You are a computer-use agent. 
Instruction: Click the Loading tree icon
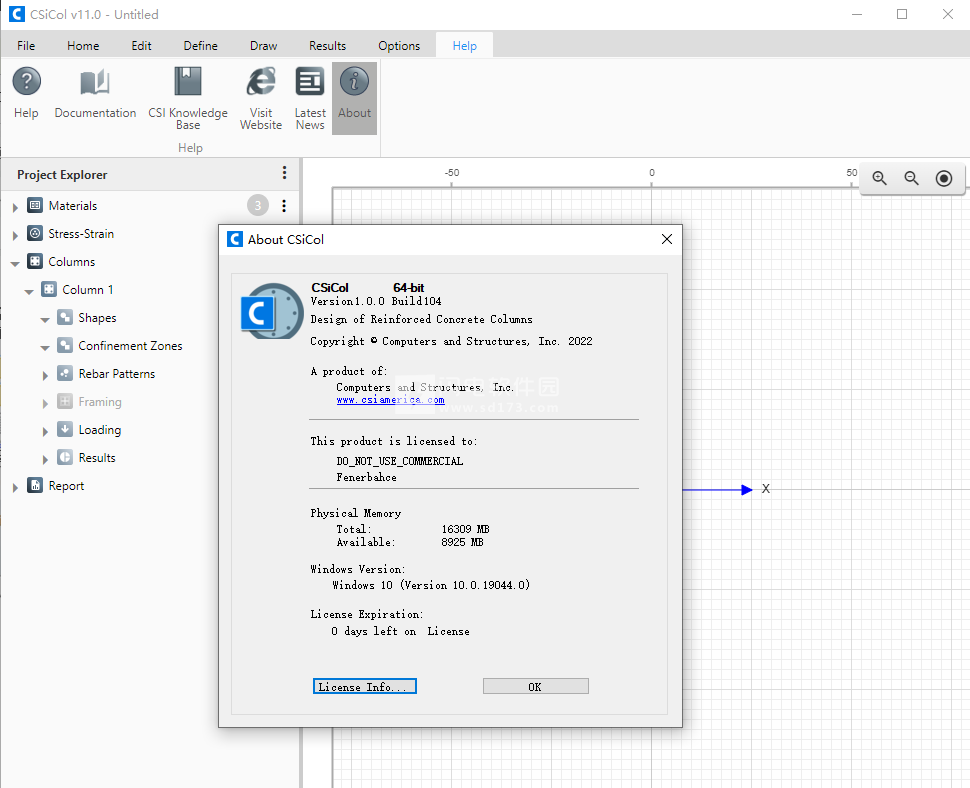[65, 429]
